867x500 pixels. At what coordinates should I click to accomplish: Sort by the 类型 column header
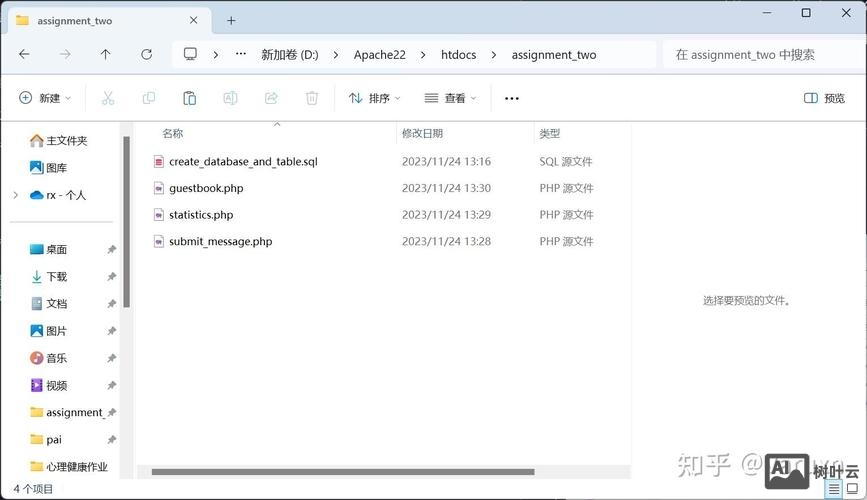(550, 133)
